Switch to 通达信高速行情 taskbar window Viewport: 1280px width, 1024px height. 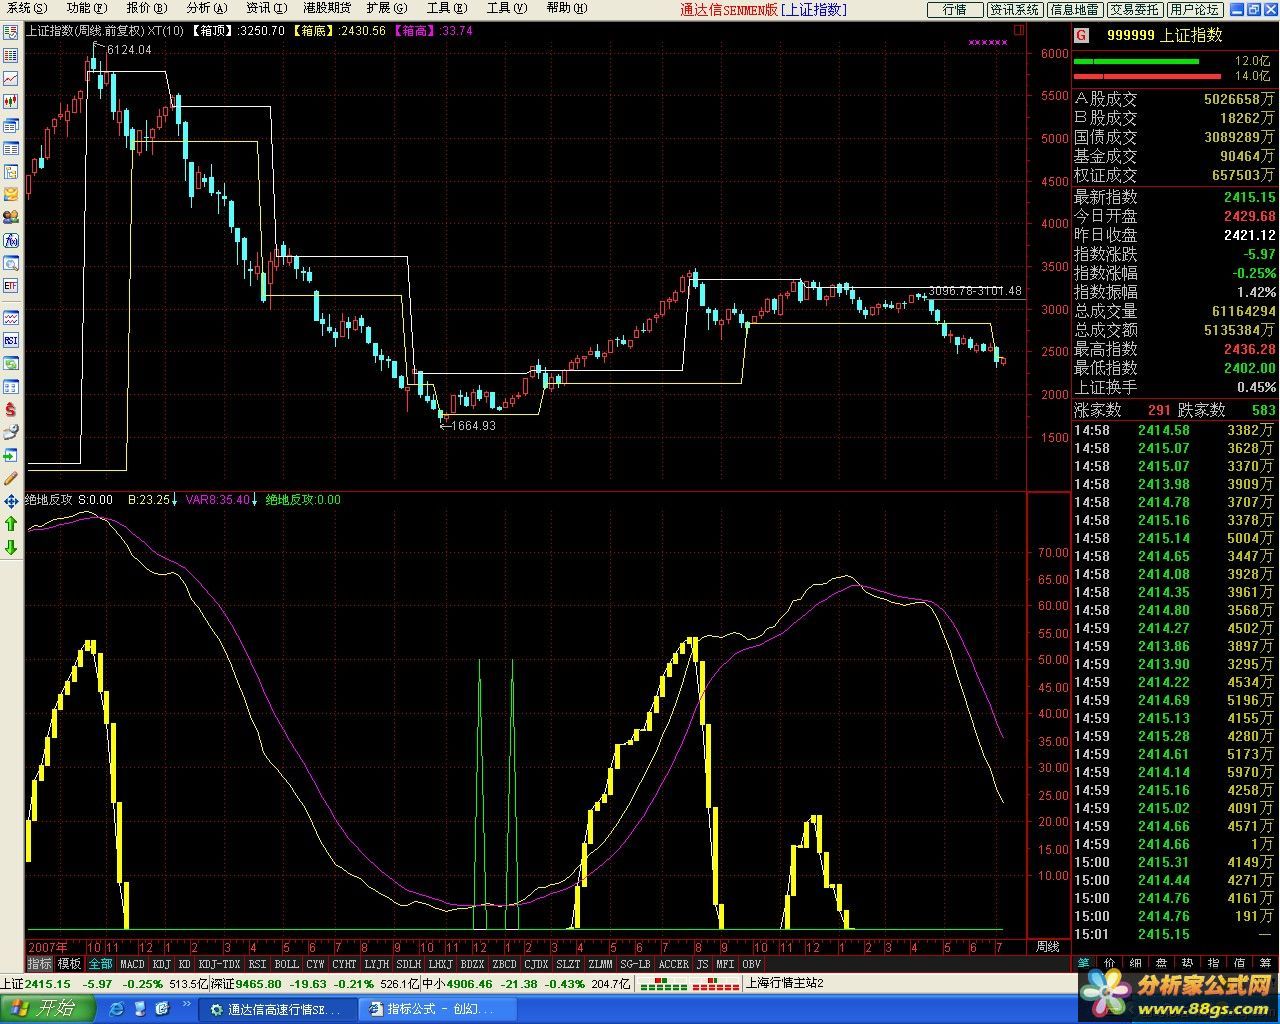(276, 1010)
